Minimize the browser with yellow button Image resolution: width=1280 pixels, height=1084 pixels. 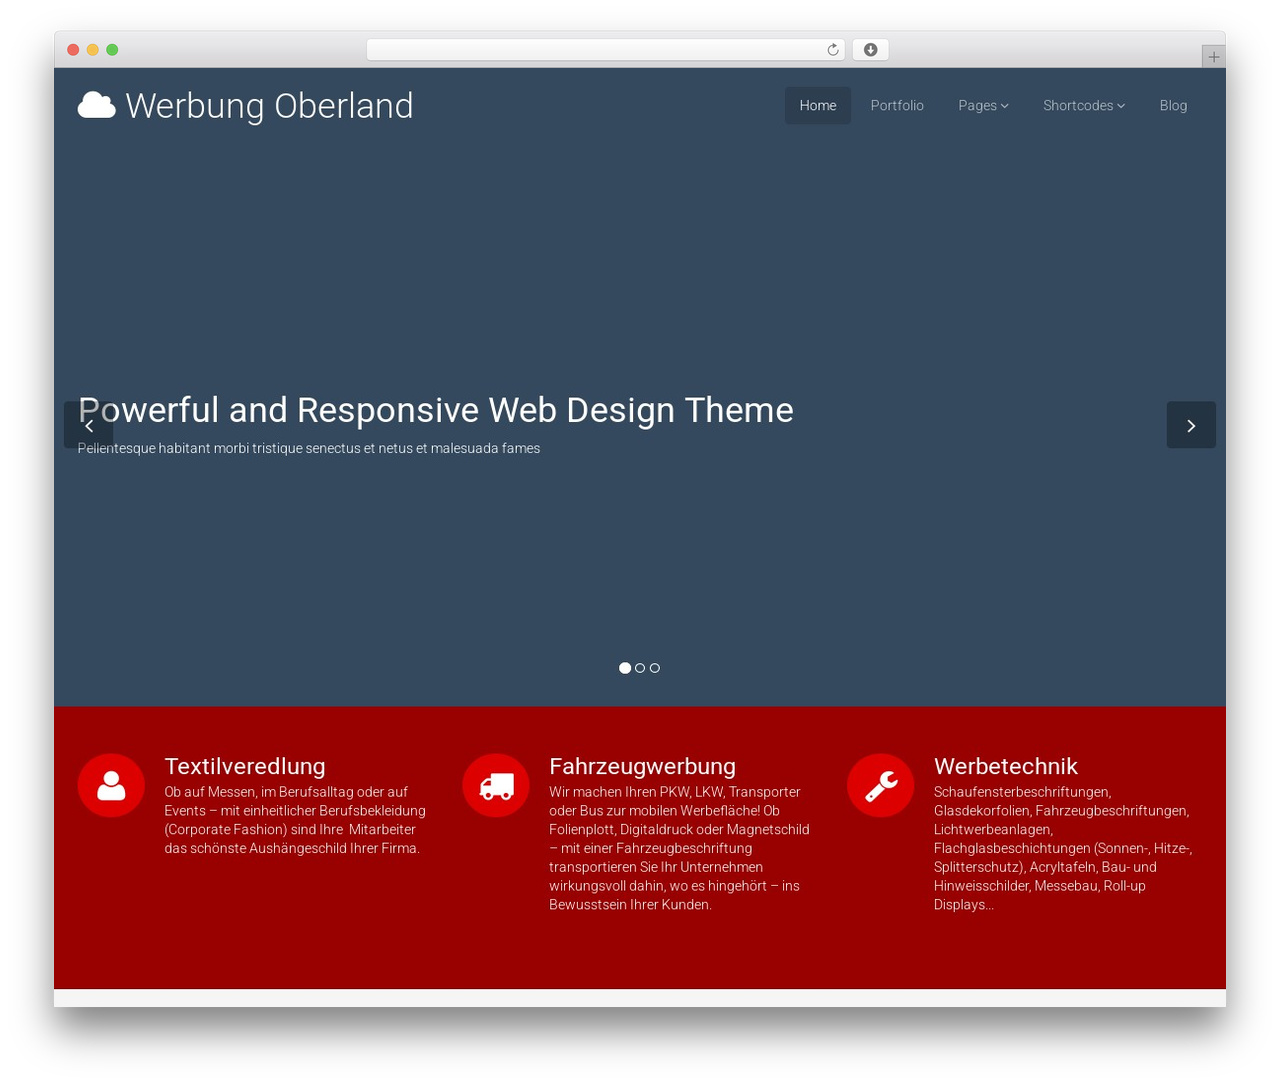pyautogui.click(x=92, y=50)
